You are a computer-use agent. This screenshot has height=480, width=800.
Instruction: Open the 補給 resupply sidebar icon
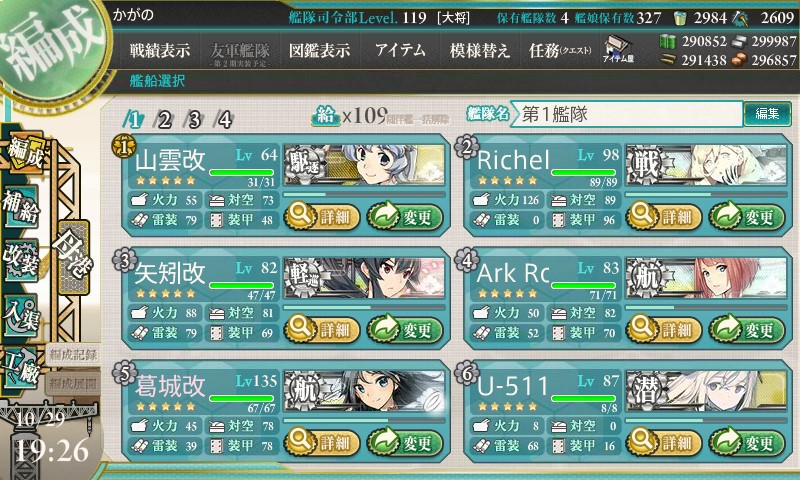(21, 205)
